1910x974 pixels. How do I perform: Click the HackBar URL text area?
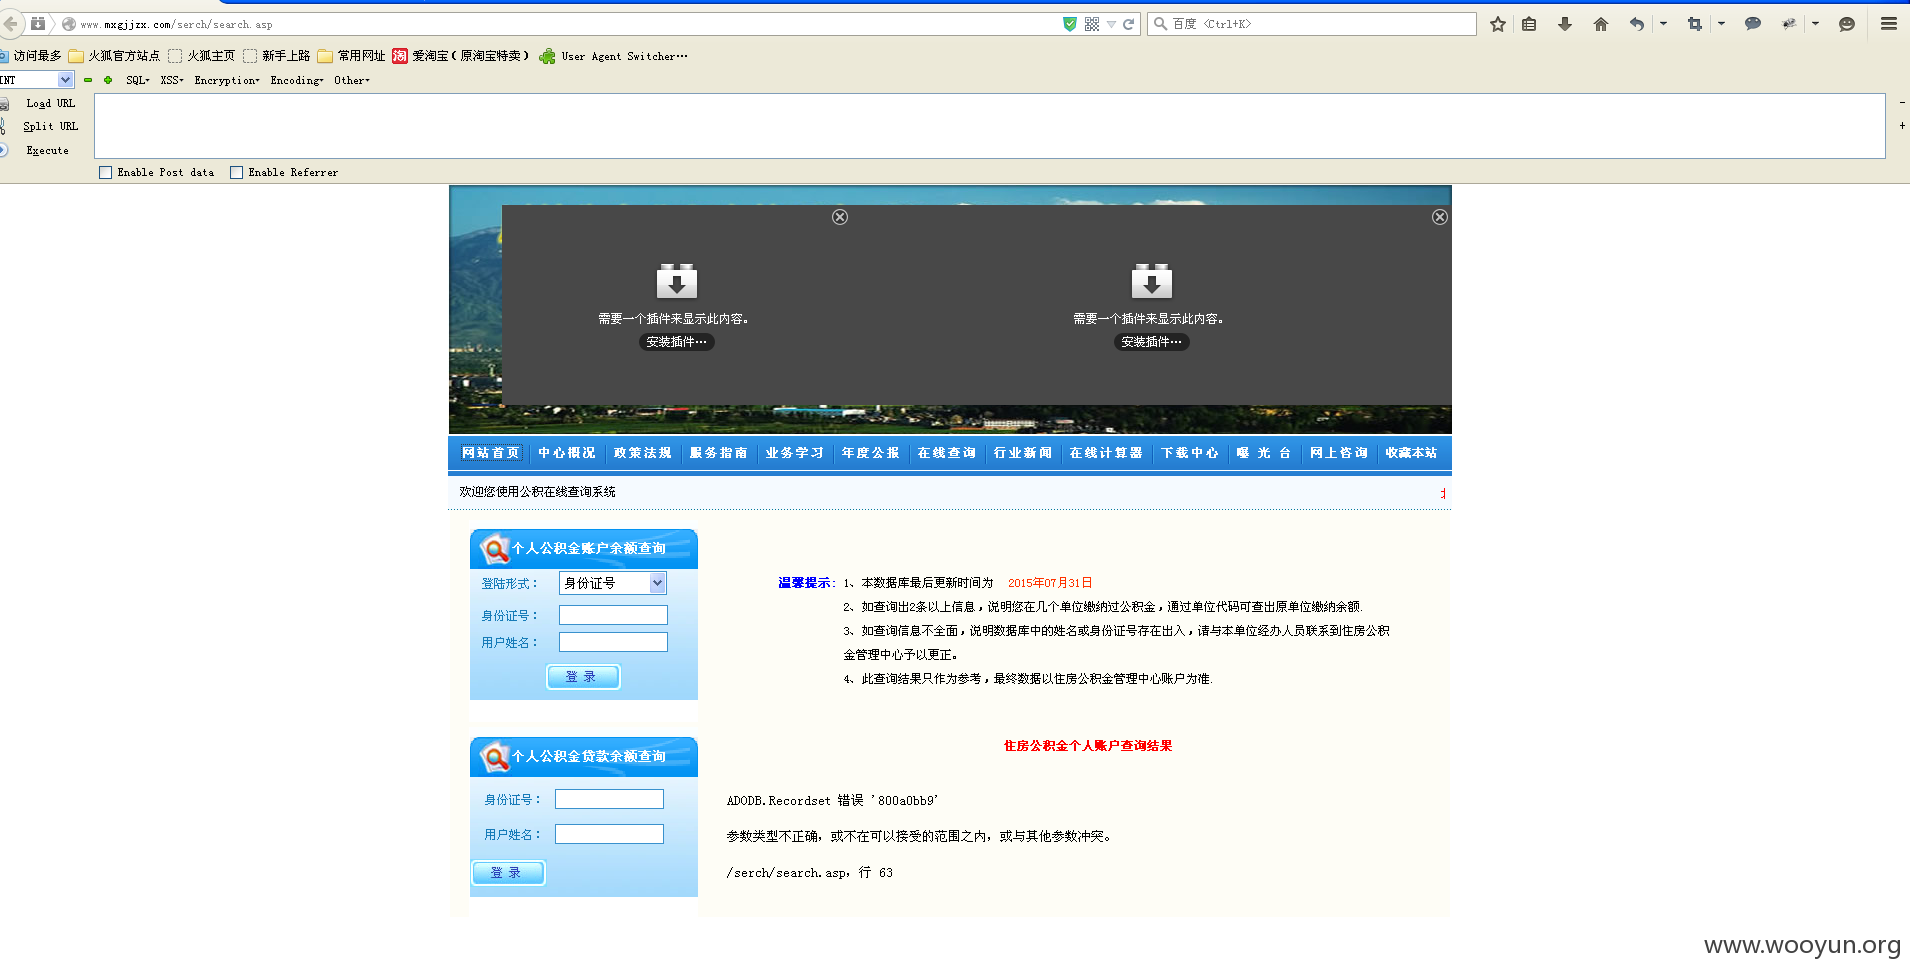(989, 126)
